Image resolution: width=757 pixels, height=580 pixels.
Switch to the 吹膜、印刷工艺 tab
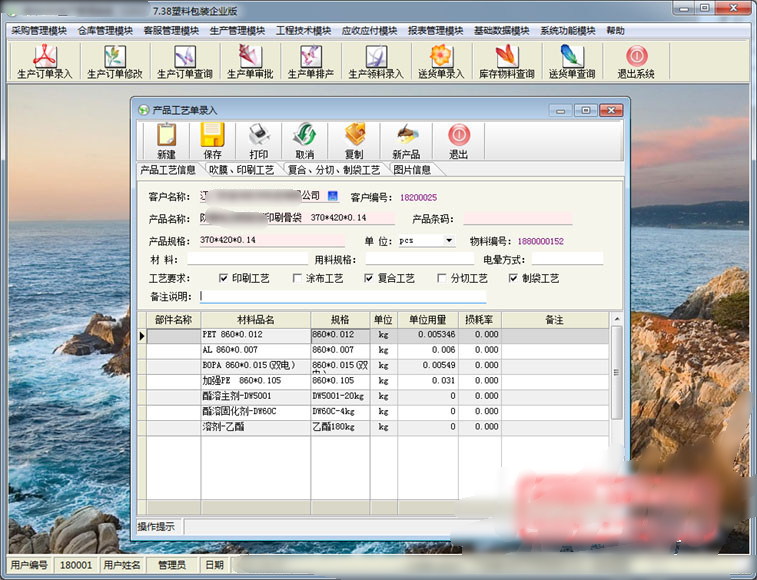[242, 170]
